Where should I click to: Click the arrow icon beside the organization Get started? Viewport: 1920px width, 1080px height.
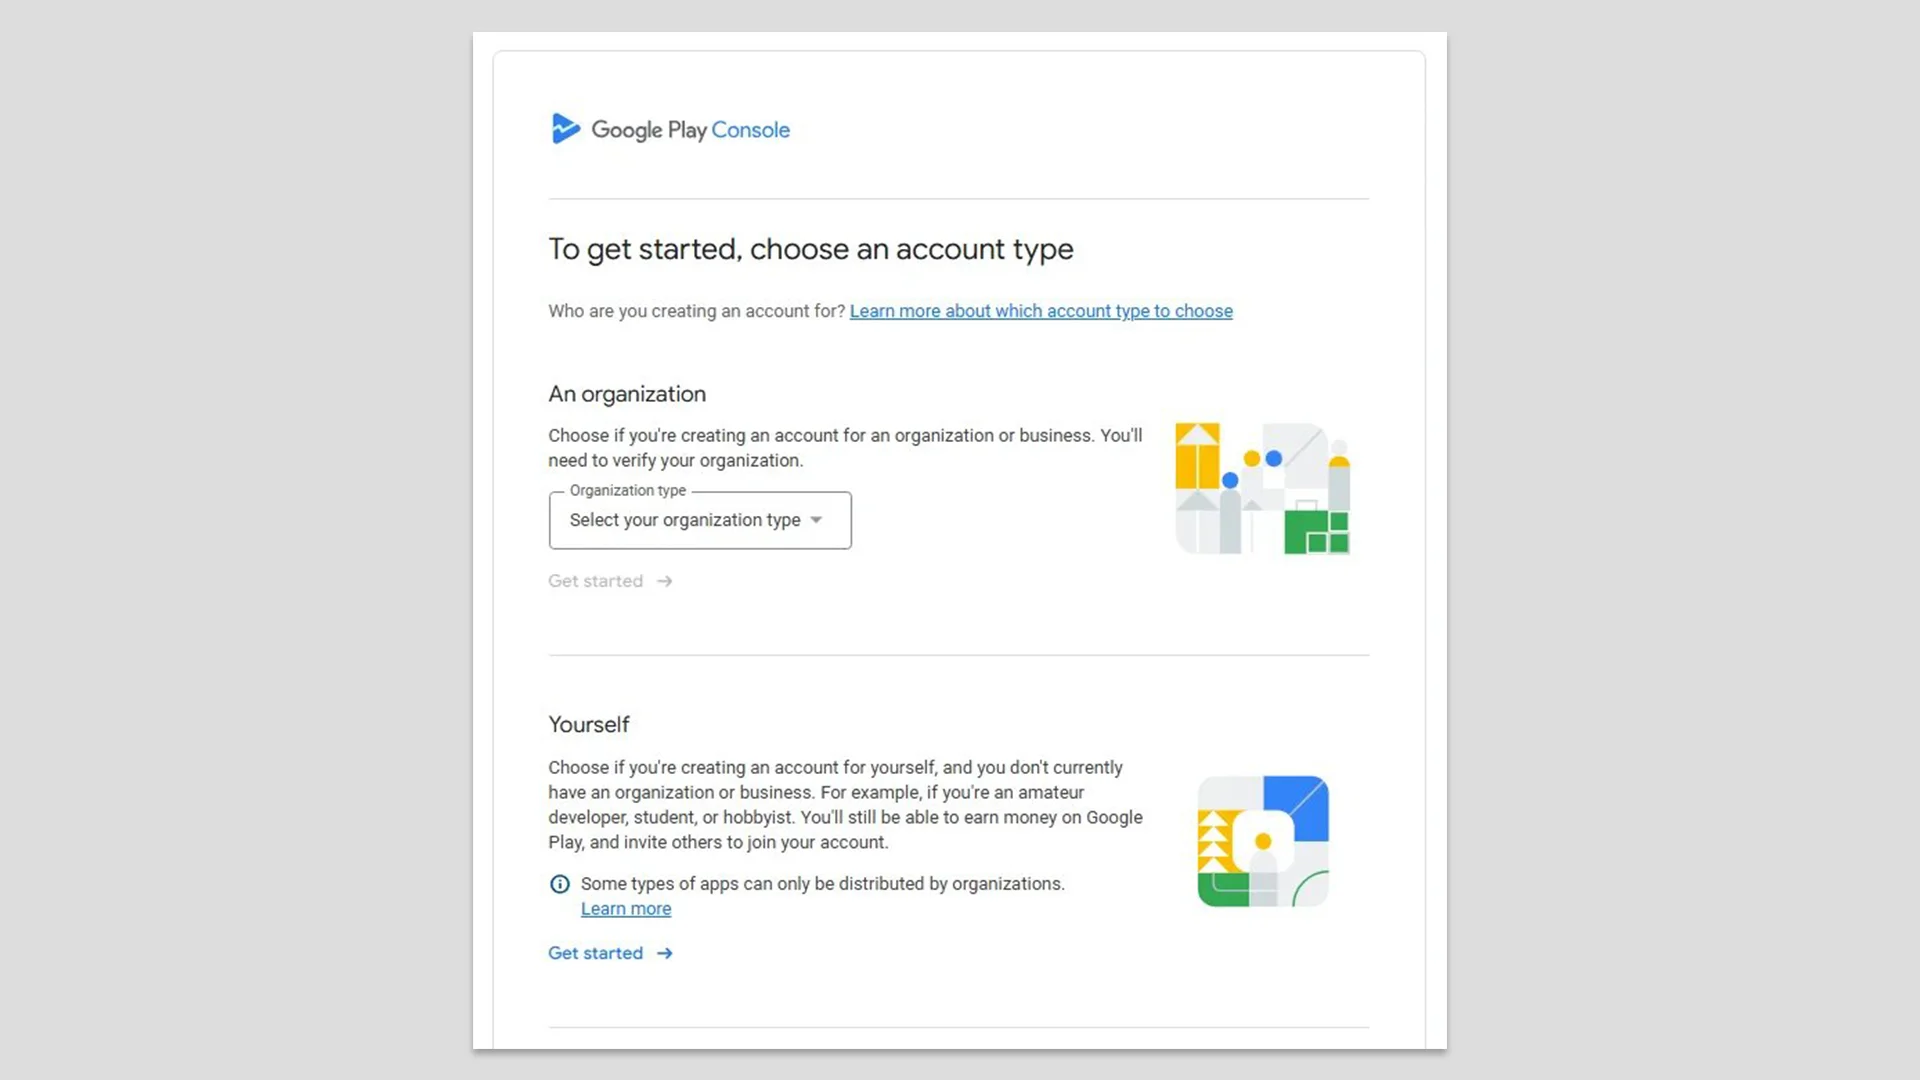tap(663, 581)
